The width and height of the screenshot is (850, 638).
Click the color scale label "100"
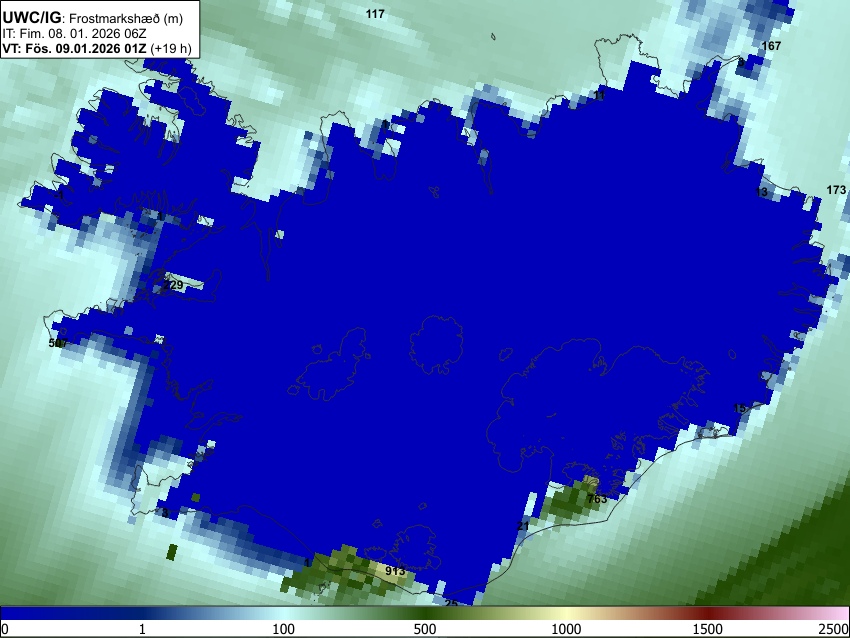283,629
